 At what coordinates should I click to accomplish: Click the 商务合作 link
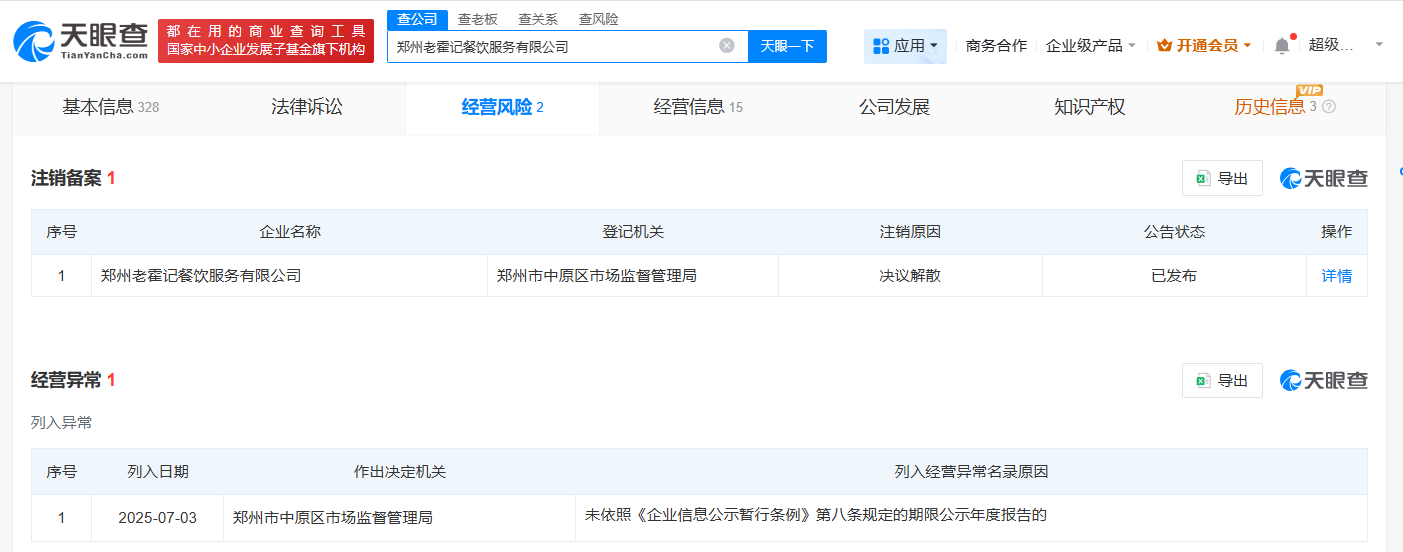coord(996,45)
